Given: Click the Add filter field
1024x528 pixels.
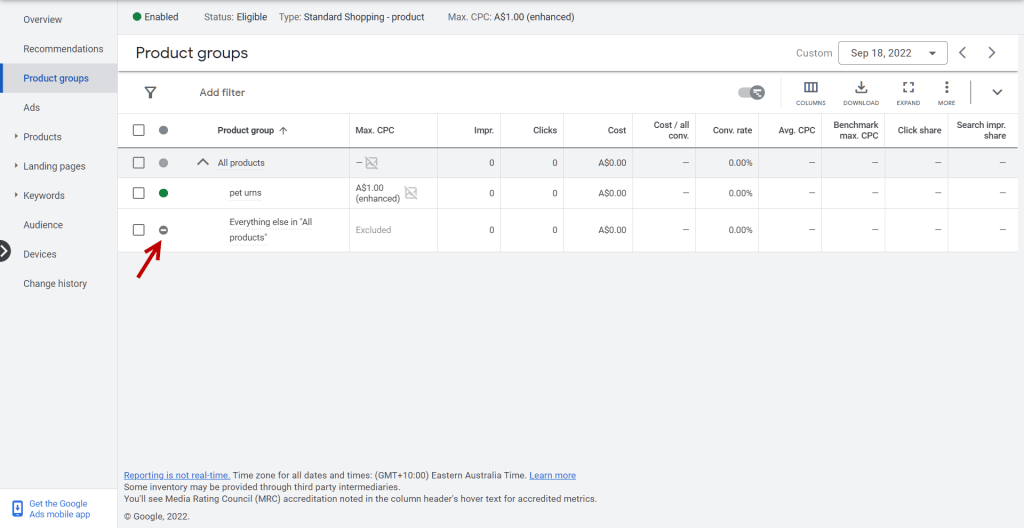Looking at the screenshot, I should [x=222, y=93].
